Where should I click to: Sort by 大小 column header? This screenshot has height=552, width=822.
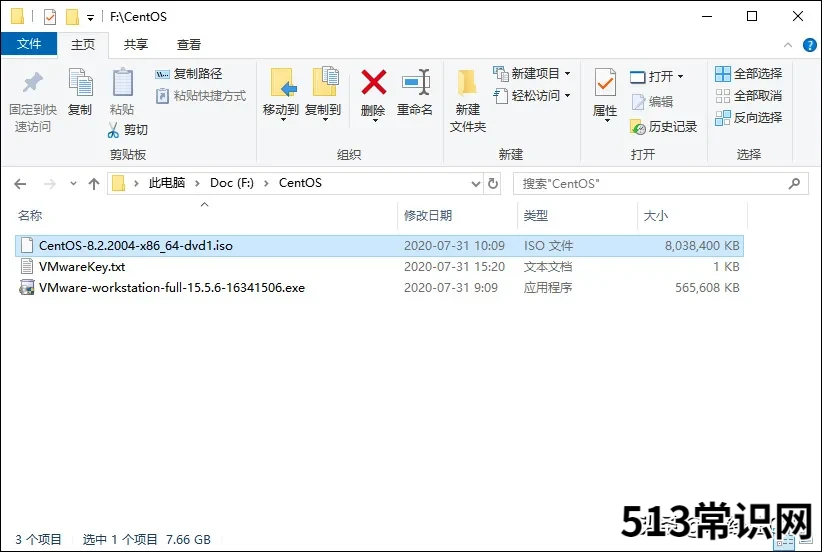point(655,215)
